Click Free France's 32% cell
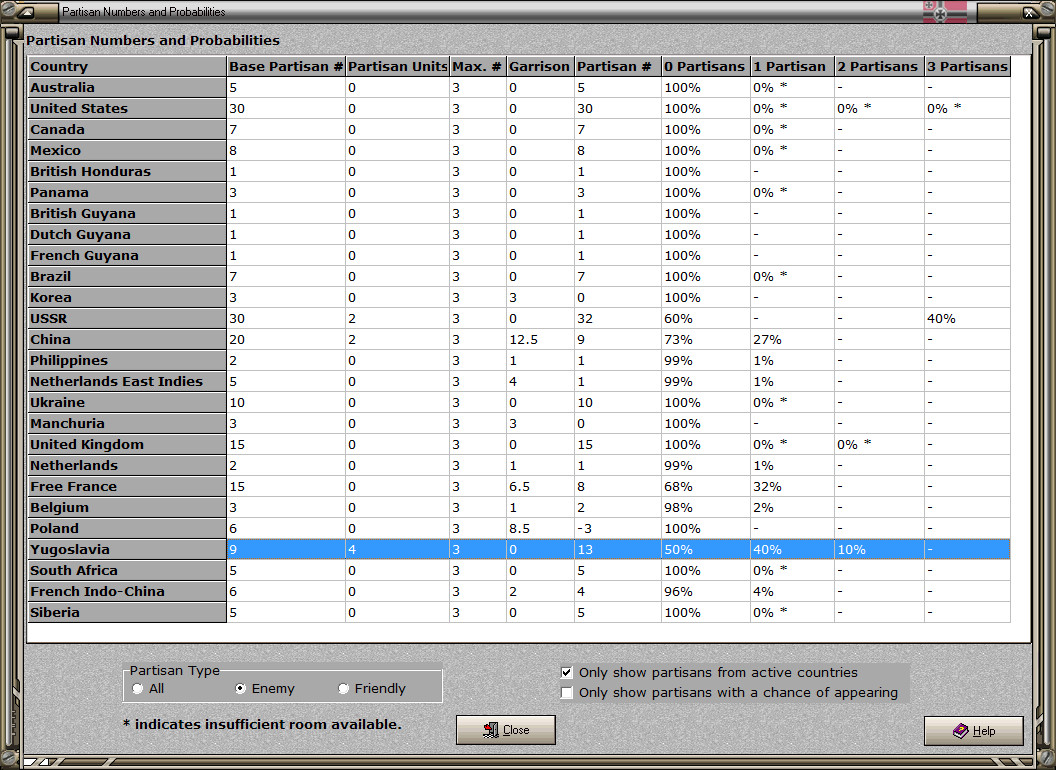Screen dimensions: 1056x770 [x=792, y=486]
